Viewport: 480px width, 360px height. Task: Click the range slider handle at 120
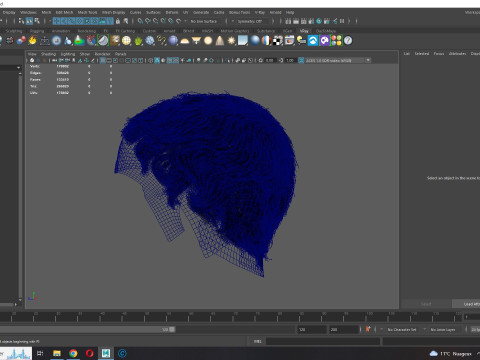click(172, 329)
